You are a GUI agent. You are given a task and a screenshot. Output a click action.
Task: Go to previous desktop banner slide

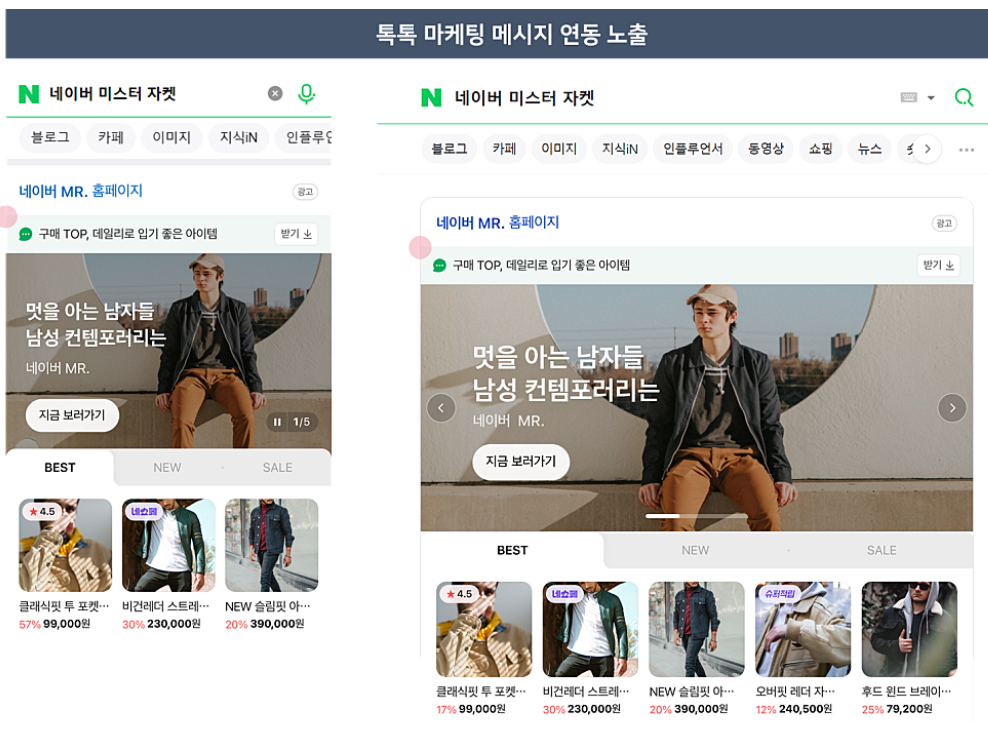(441, 408)
